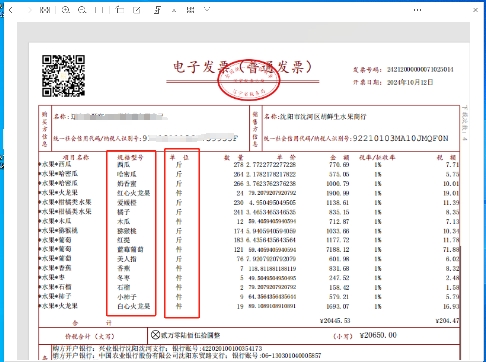The width and height of the screenshot is (486, 362).
Task: Zoom in with the plus magnifier icon
Action: pos(66,10)
